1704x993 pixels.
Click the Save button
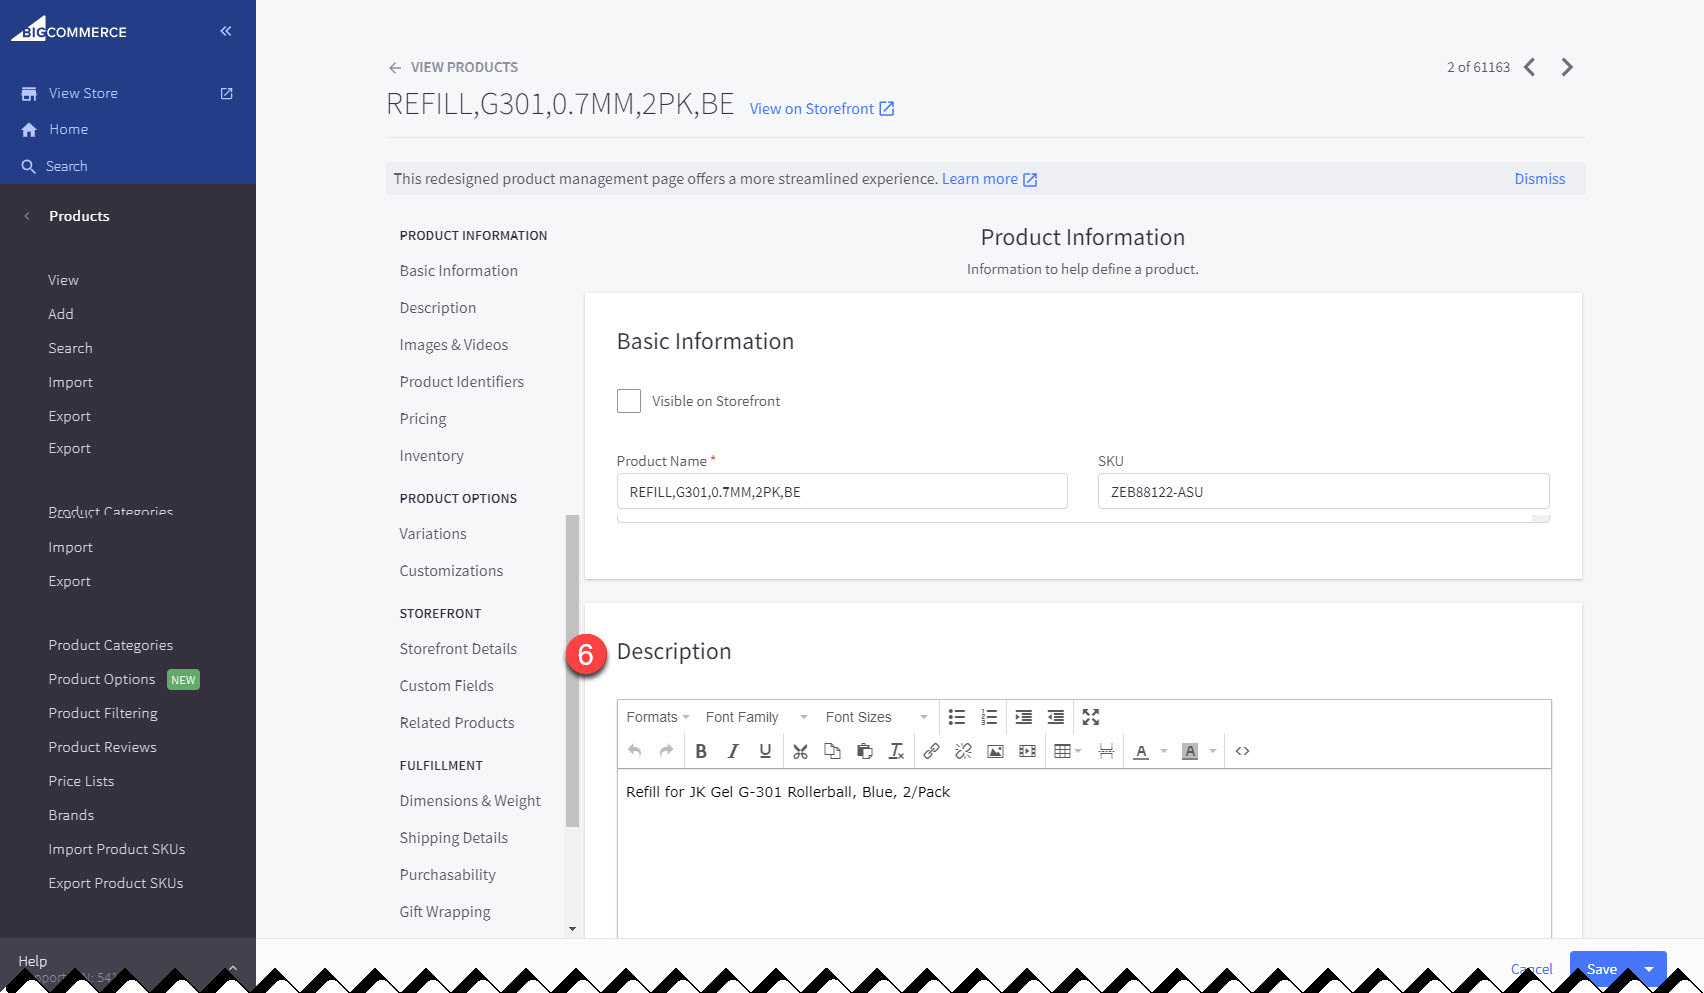[x=1601, y=969]
